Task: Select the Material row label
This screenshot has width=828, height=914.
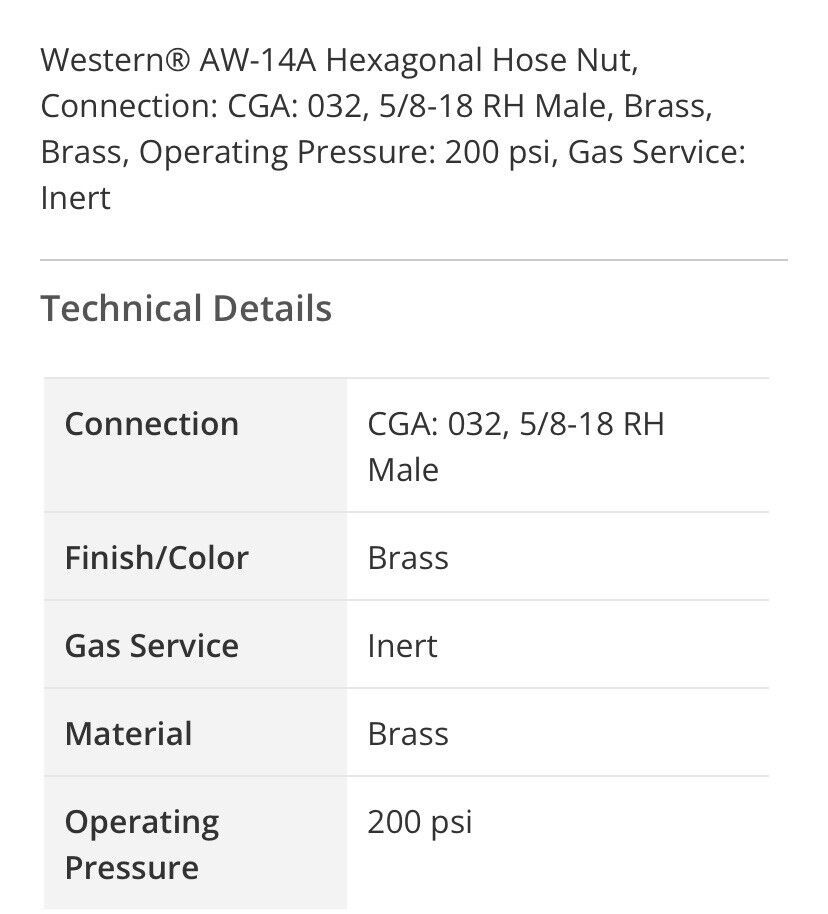Action: pos(128,734)
